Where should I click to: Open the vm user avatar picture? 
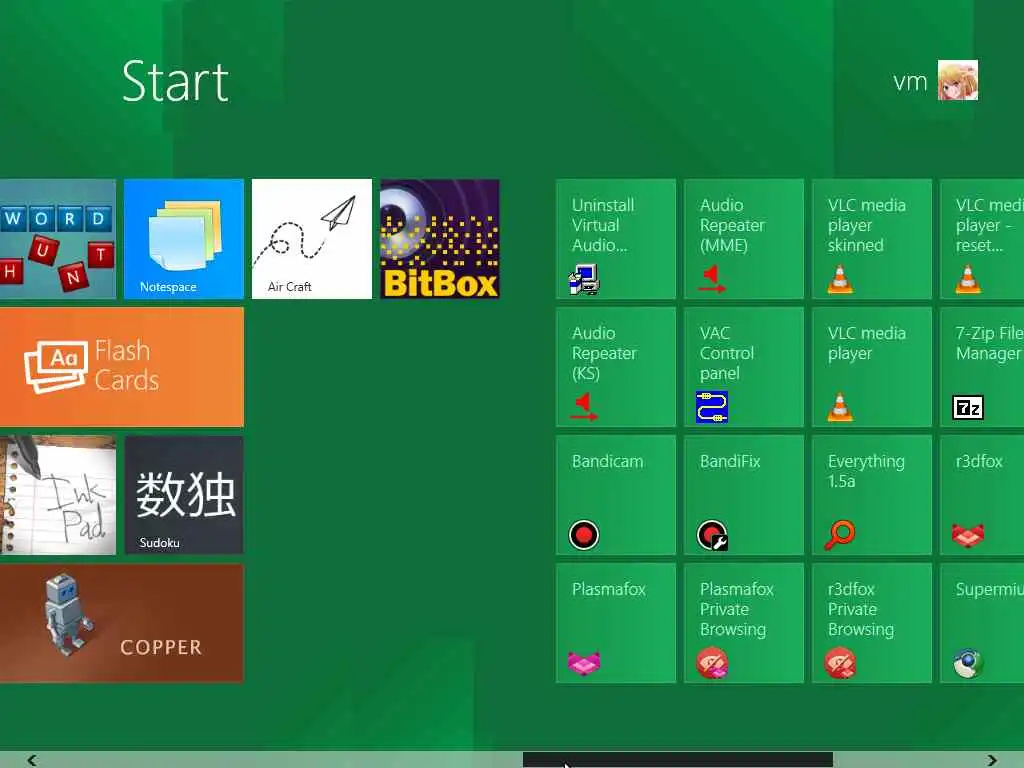(958, 80)
